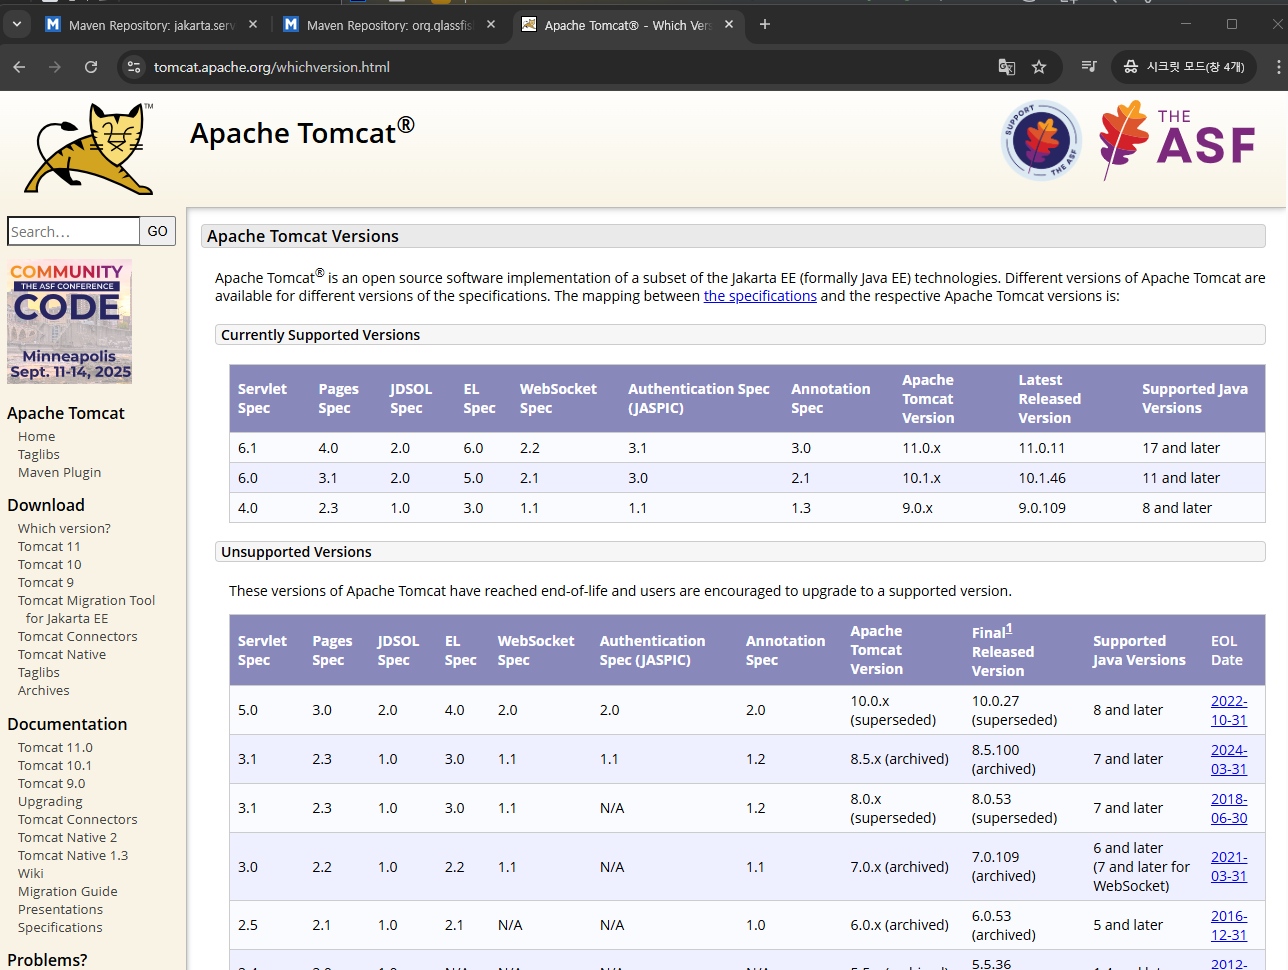Open the tab search dropdown arrow
The height and width of the screenshot is (970, 1288).
click(x=17, y=24)
